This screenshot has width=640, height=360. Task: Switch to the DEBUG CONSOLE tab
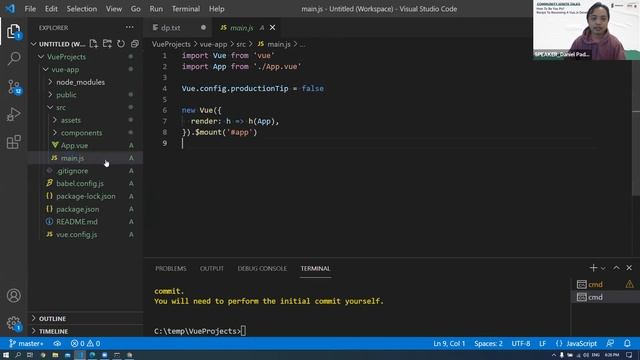coord(262,268)
